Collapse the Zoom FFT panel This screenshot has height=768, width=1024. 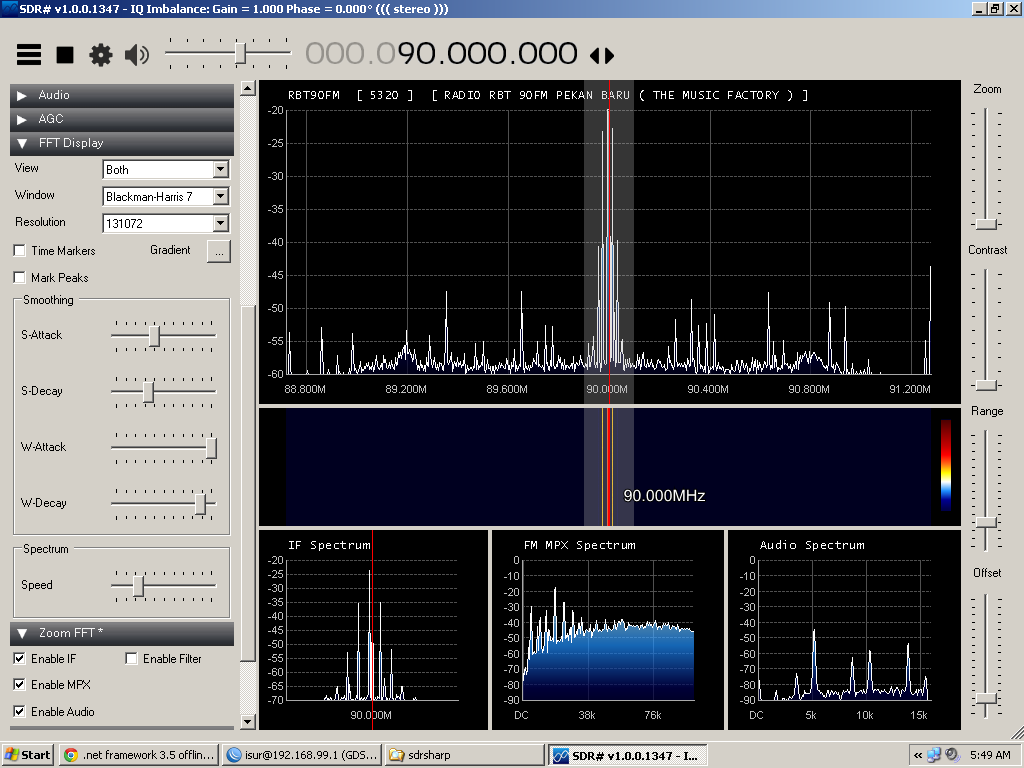122,633
